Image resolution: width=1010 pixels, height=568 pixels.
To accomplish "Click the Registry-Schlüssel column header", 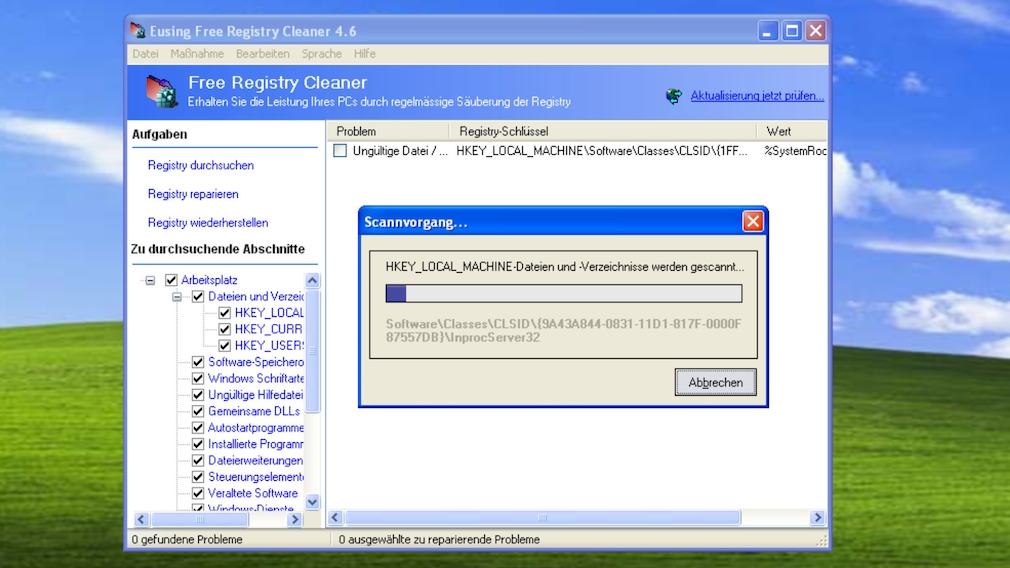I will point(504,131).
